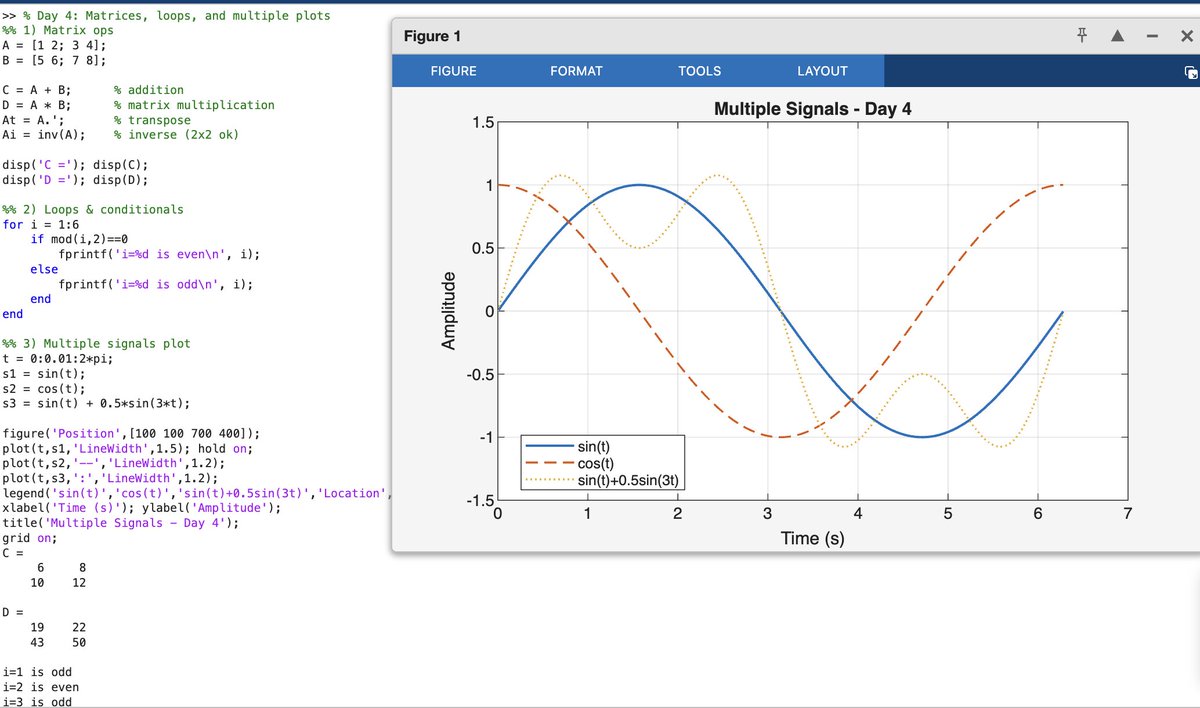The image size is (1200, 708).
Task: Select the LAYOUT tab
Action: click(x=822, y=71)
